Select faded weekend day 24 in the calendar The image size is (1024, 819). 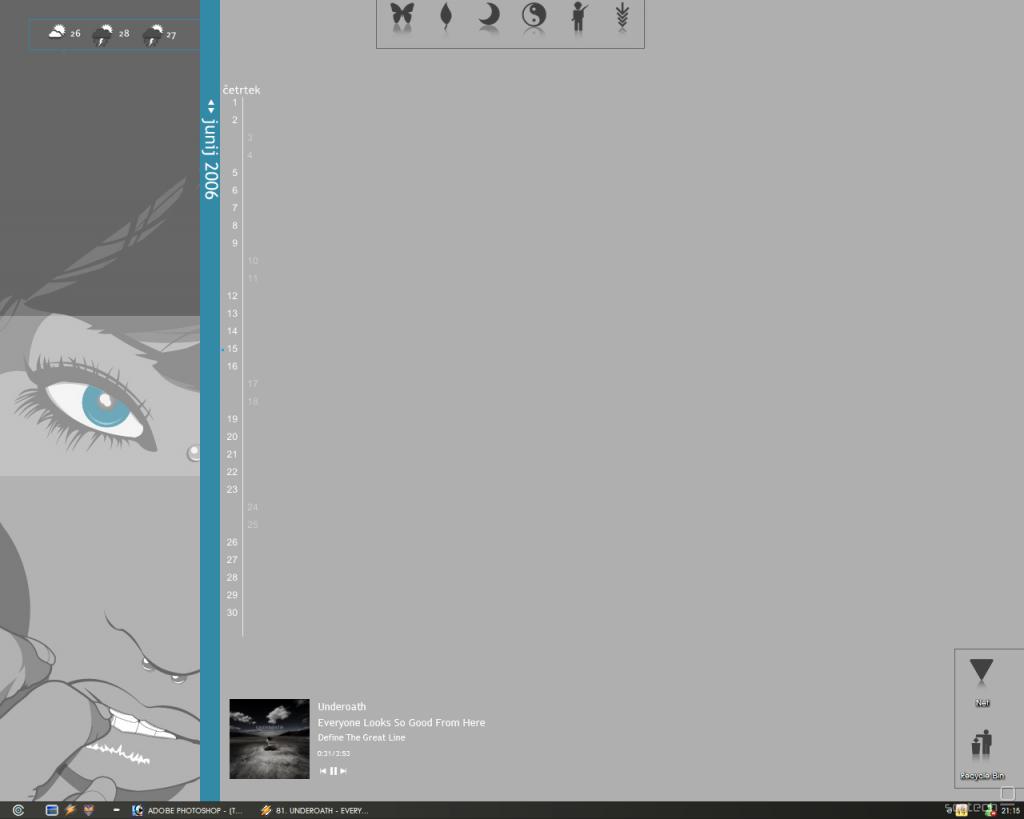click(253, 507)
